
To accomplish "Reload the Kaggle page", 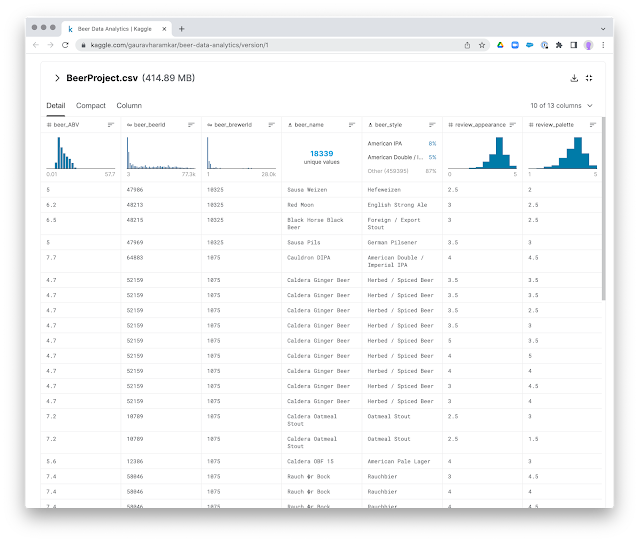I will 65,45.
